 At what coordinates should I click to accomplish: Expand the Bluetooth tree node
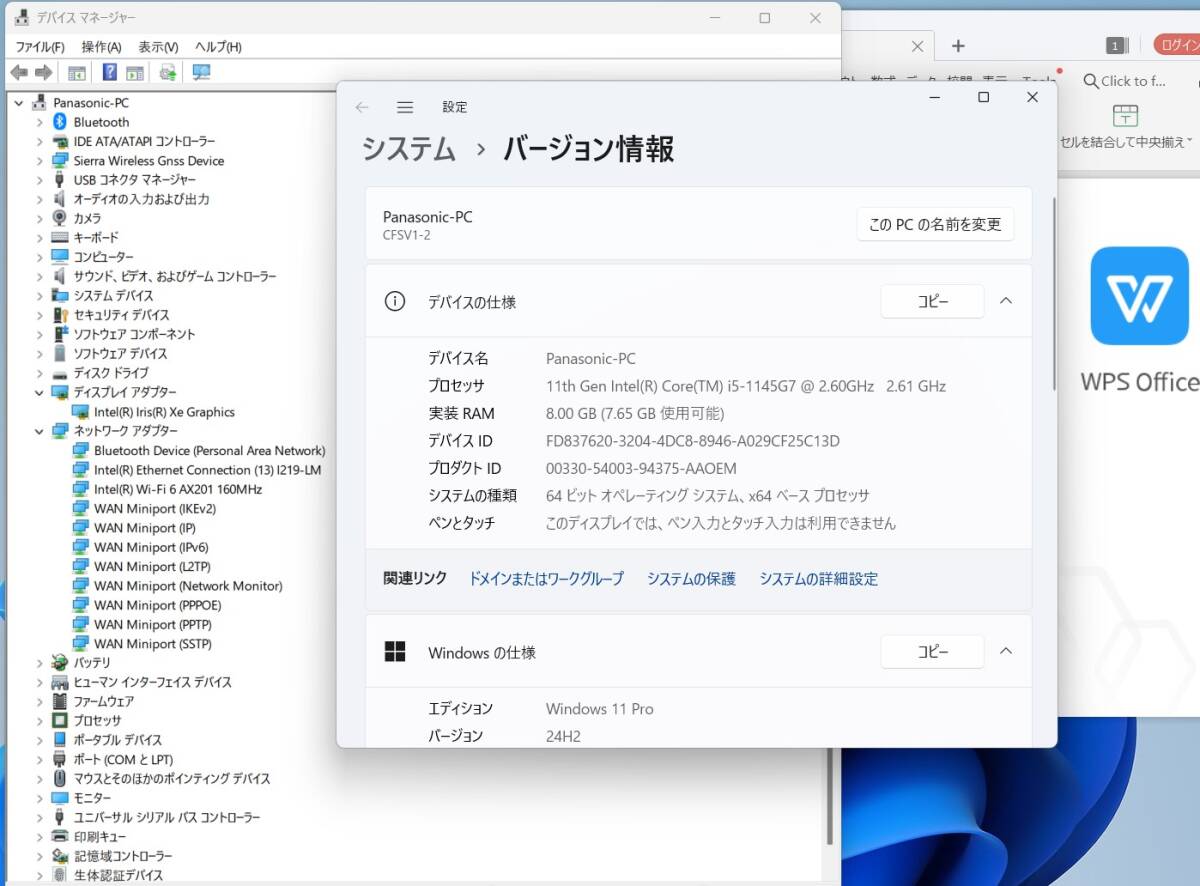coord(39,121)
